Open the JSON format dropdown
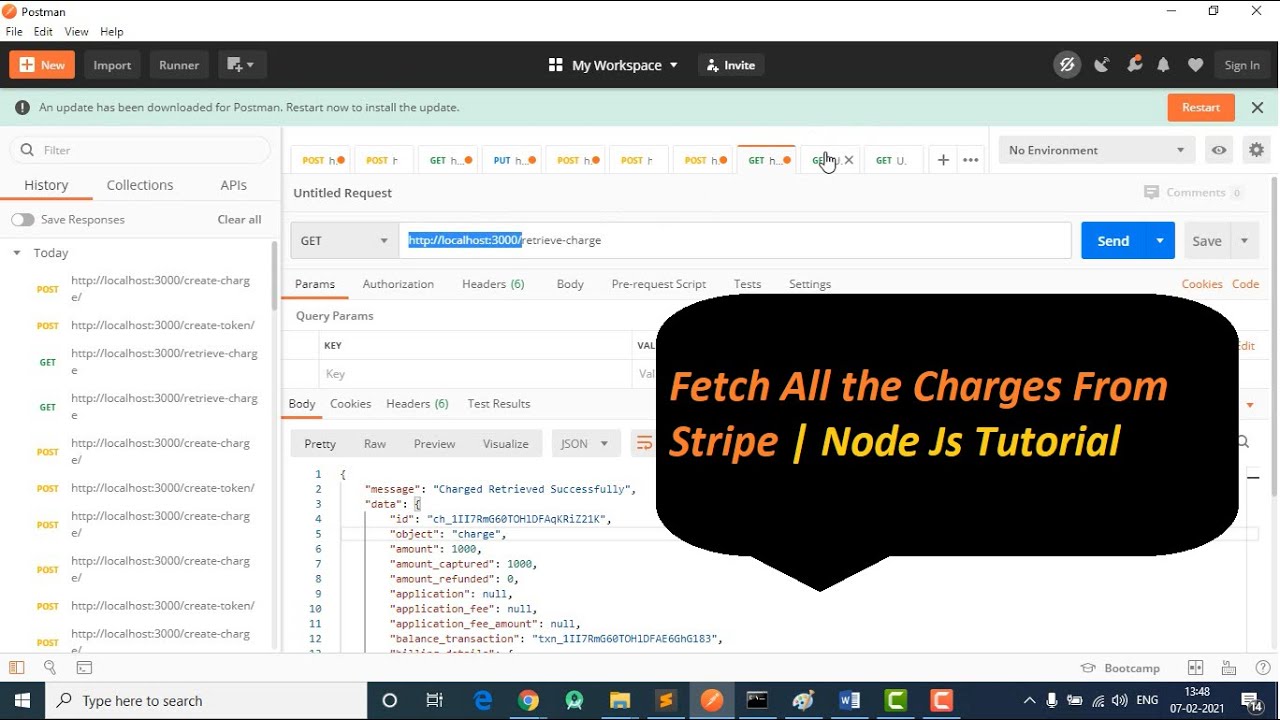1280x720 pixels. 584,443
